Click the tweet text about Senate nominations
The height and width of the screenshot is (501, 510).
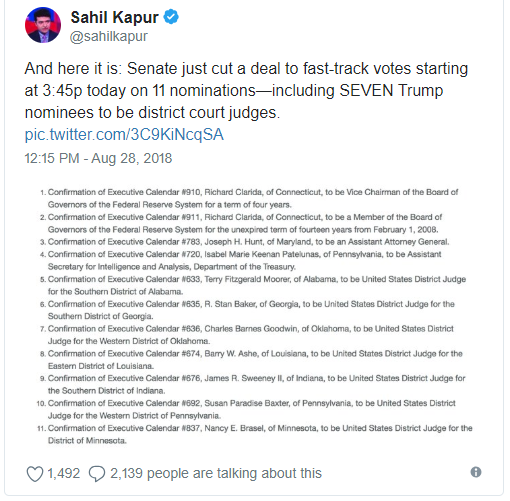pos(246,90)
